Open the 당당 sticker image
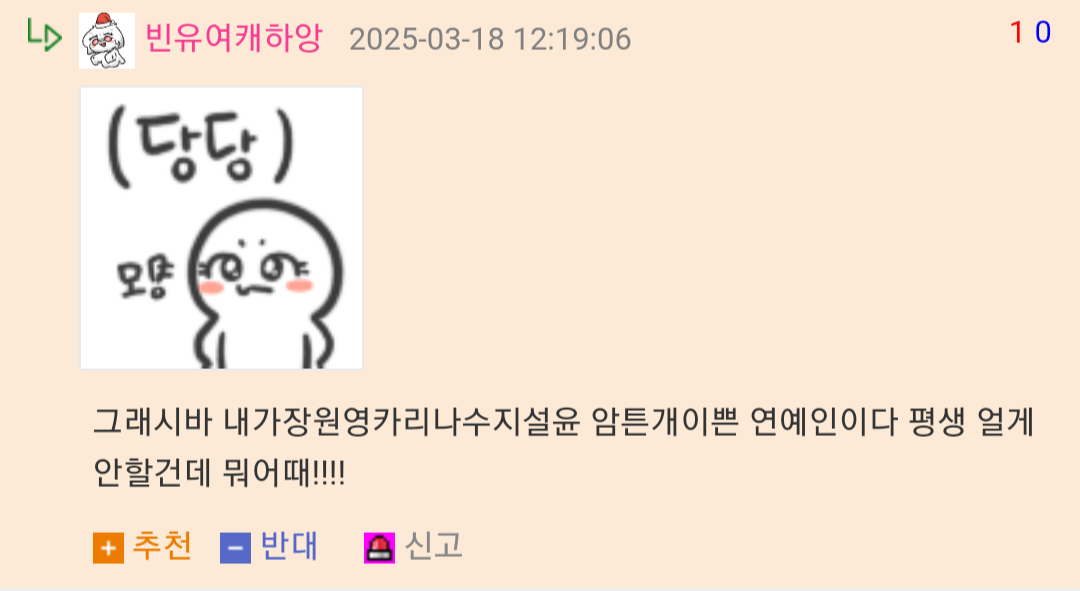The height and width of the screenshot is (591, 1080). [221, 228]
